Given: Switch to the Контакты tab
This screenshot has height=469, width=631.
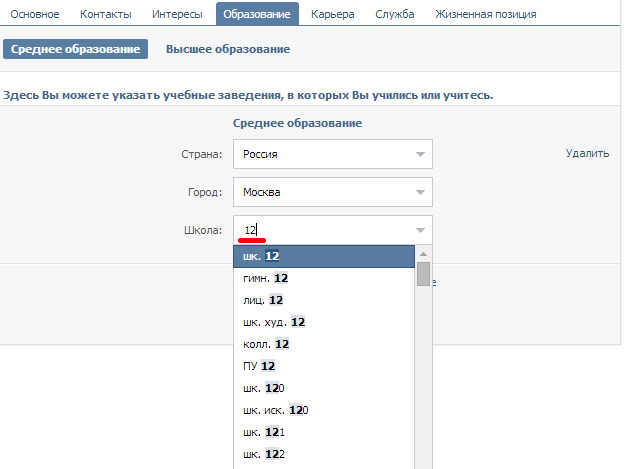Looking at the screenshot, I should coord(105,14).
